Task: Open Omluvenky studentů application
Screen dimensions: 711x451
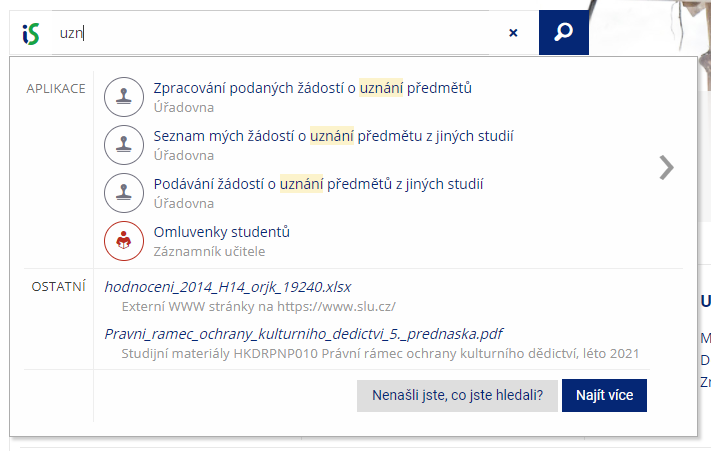Action: [x=221, y=232]
